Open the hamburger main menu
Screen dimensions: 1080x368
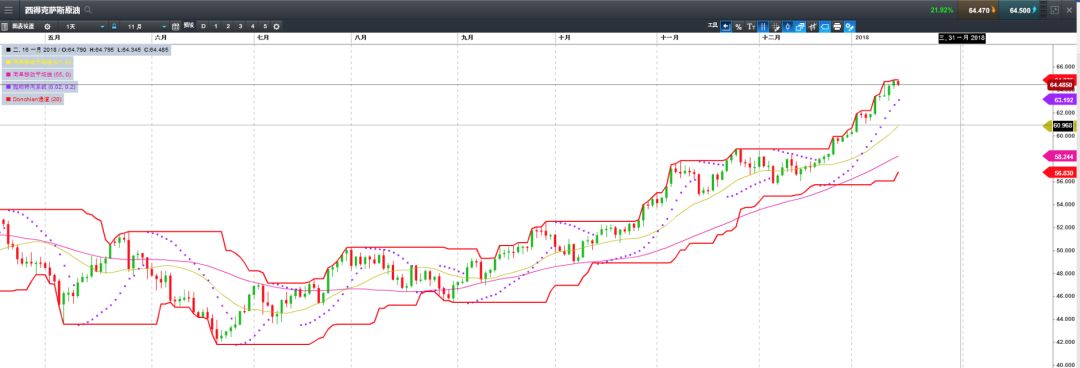coord(8,10)
